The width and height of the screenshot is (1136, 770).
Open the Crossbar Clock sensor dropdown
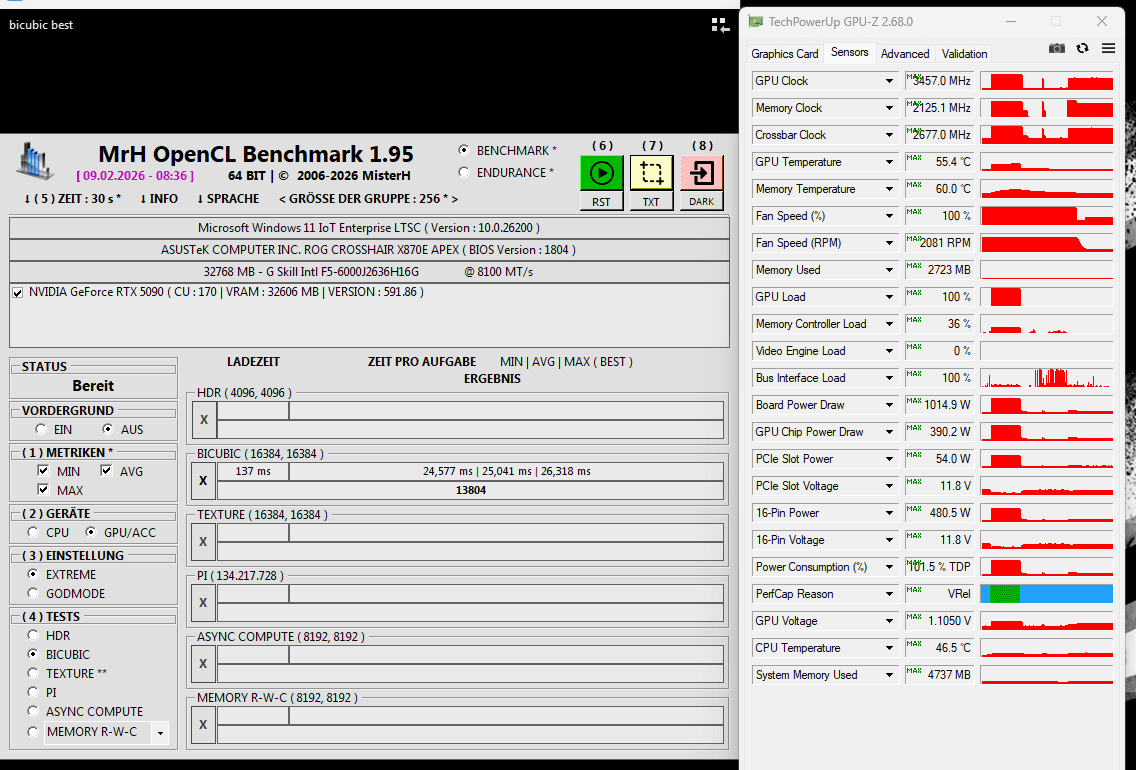(889, 135)
